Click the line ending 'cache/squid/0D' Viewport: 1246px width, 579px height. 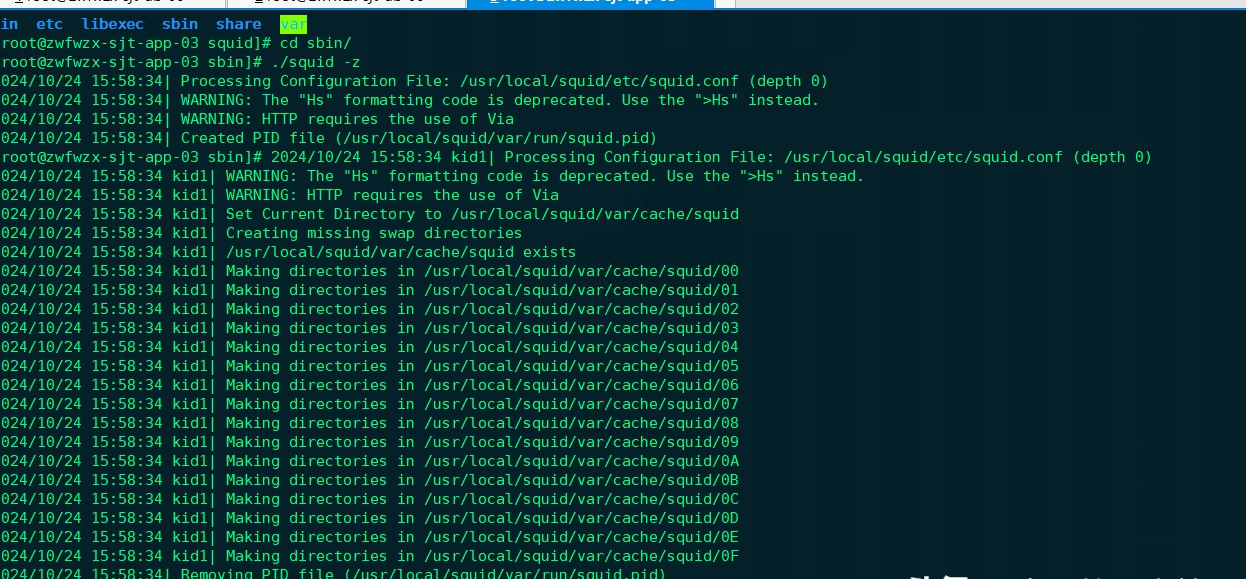click(370, 518)
